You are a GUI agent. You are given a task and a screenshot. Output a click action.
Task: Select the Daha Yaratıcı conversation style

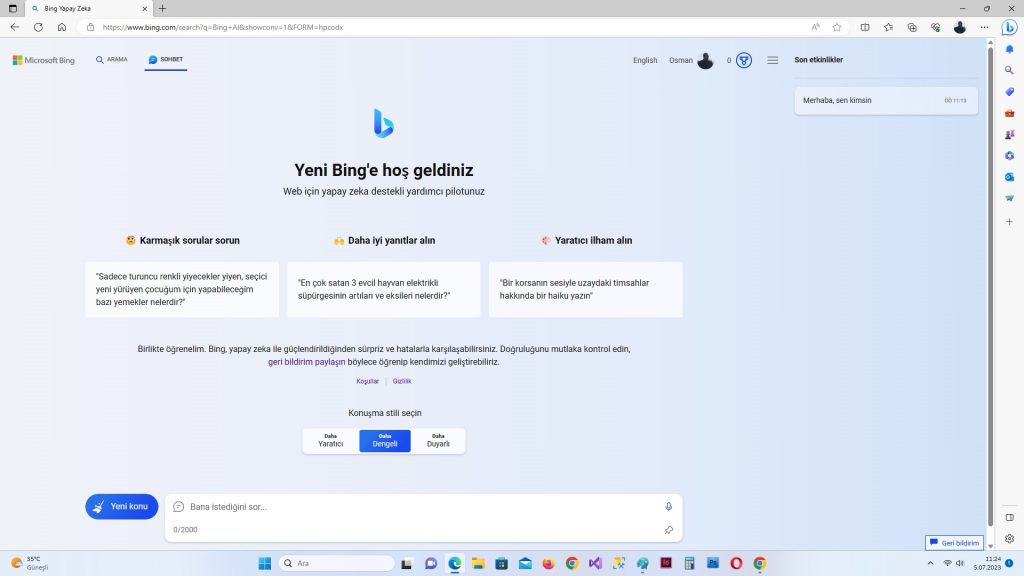point(330,440)
